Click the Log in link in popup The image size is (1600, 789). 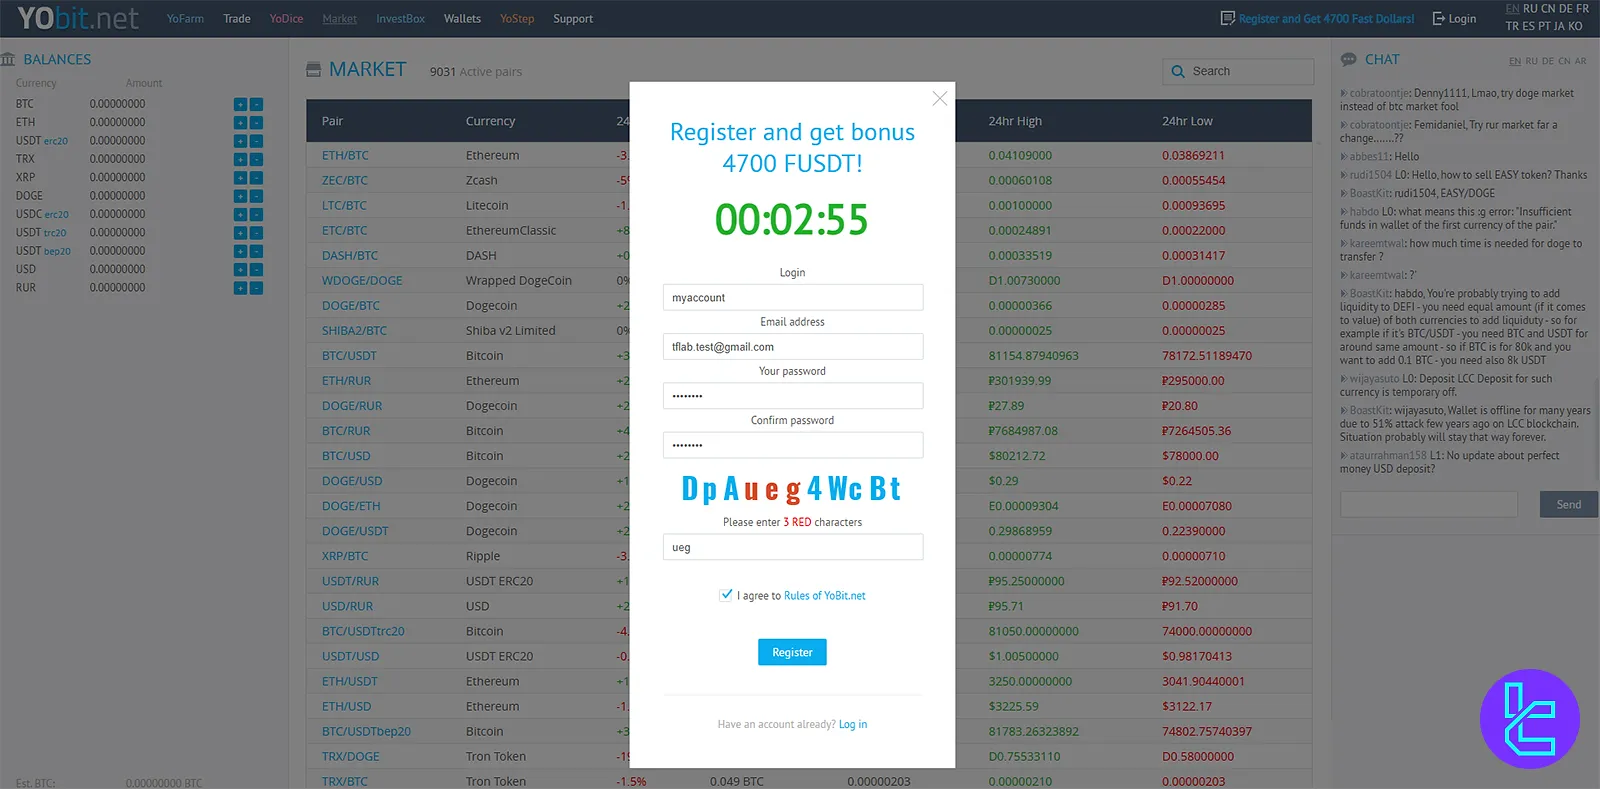(x=853, y=724)
